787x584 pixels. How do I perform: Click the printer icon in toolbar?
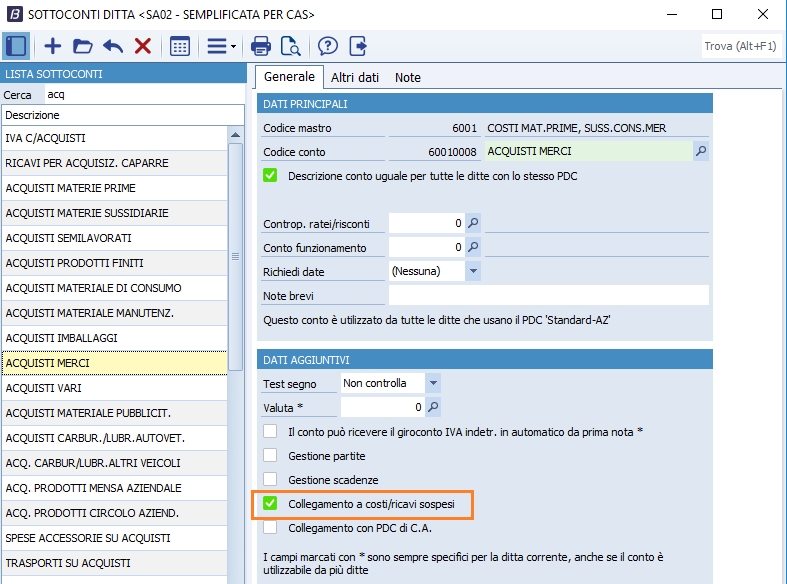[x=261, y=46]
